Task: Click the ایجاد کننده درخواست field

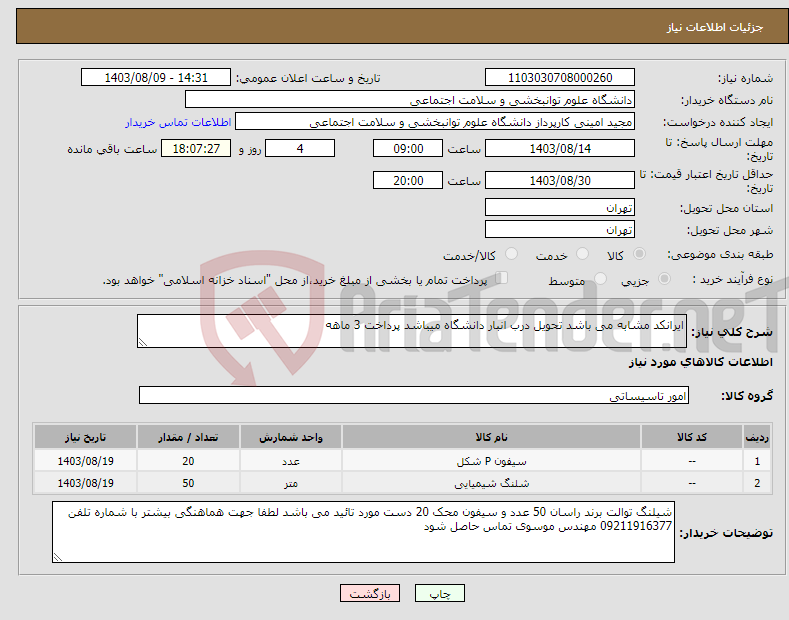Action: (x=435, y=122)
